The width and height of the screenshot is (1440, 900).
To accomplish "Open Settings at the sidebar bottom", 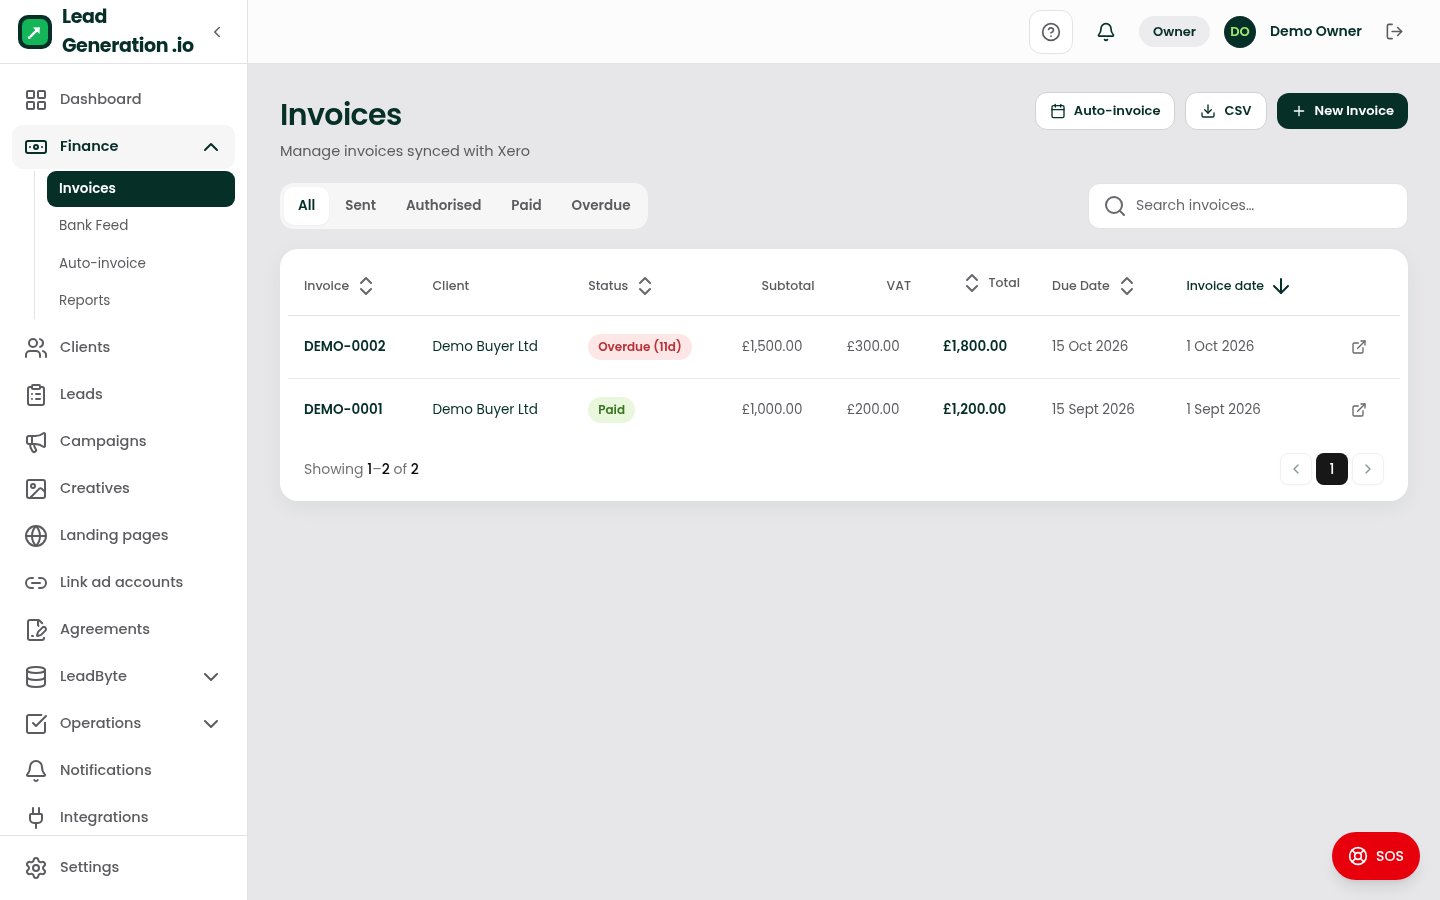I will click(123, 867).
